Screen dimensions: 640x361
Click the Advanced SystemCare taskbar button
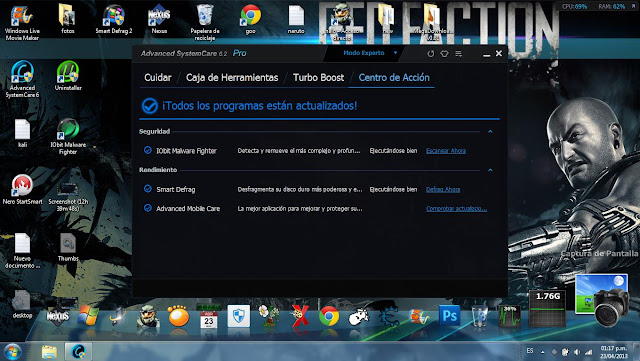point(78,352)
